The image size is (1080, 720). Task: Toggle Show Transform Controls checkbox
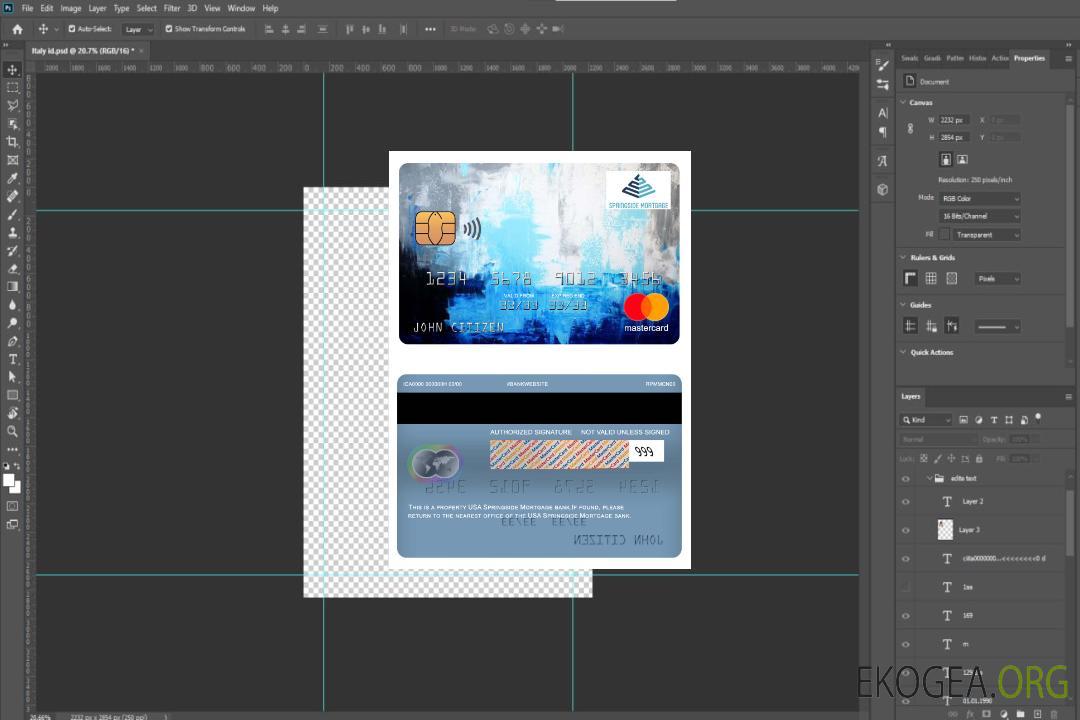point(169,29)
